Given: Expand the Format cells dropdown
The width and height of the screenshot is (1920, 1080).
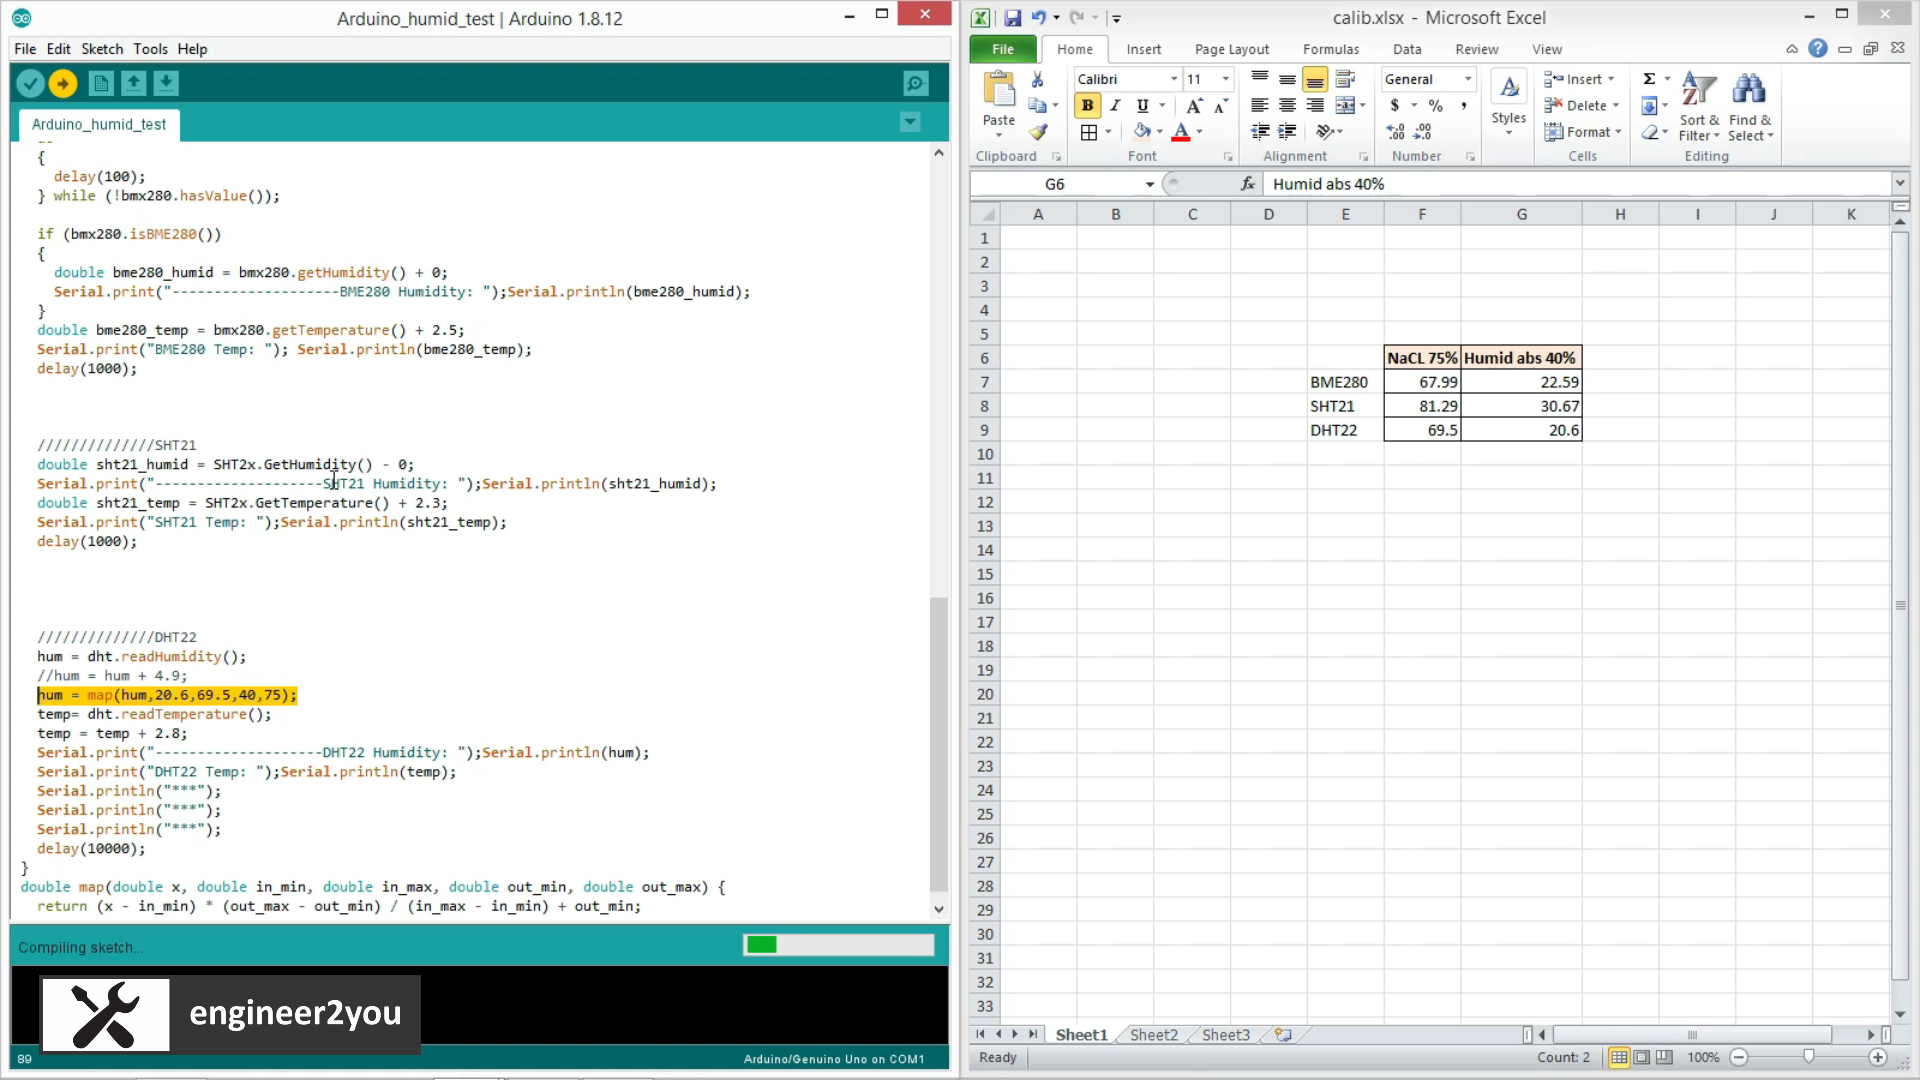Looking at the screenshot, I should click(x=1618, y=132).
